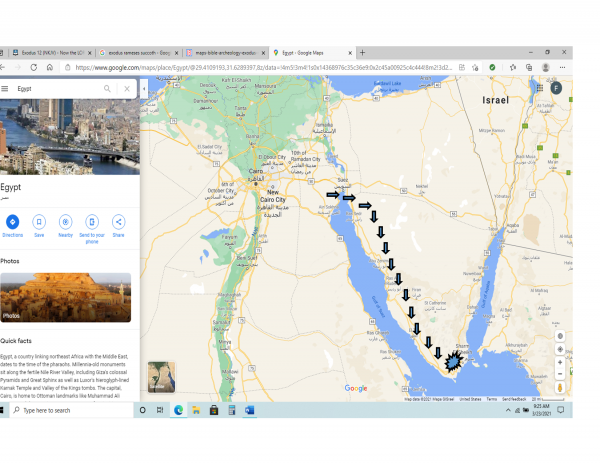Open the Edge favorites list
Screen dimensions: 600x464
513,68
